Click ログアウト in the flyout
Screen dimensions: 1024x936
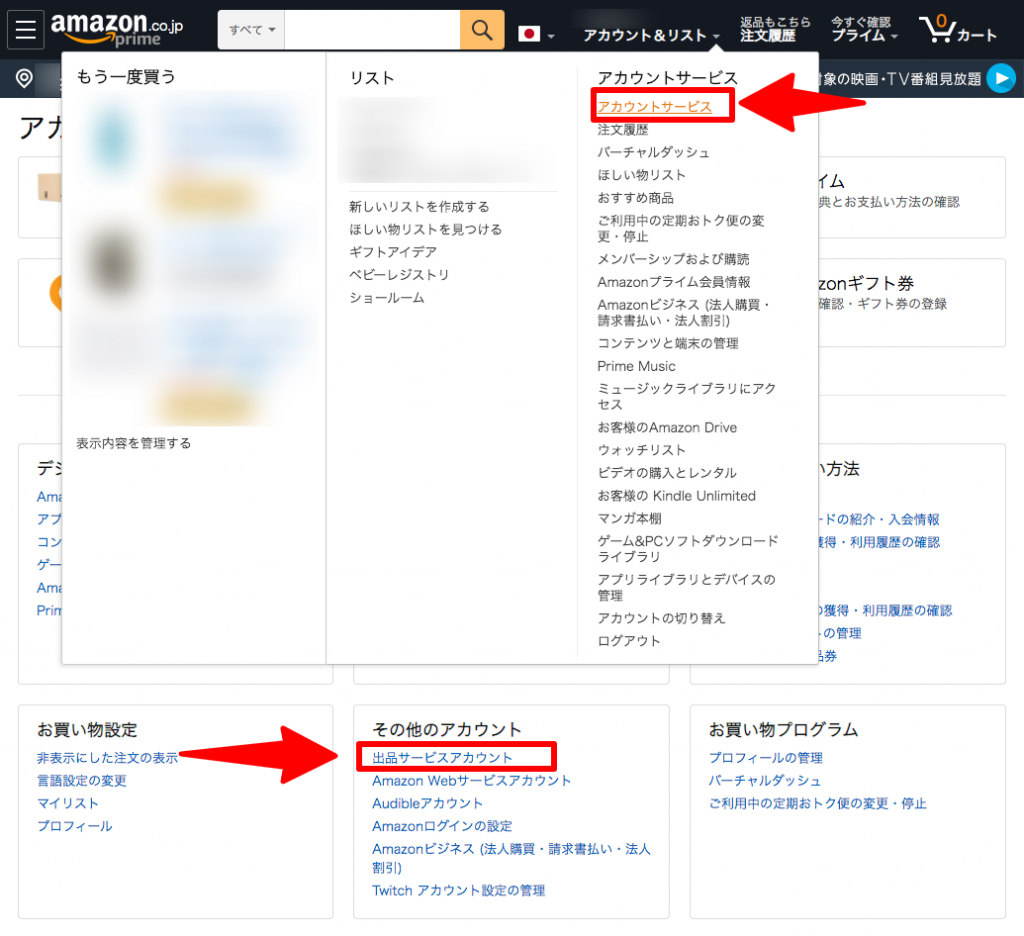[628, 641]
